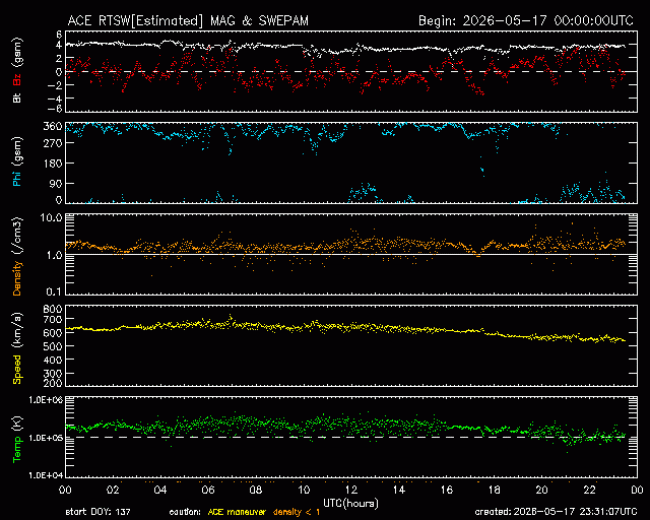Click the 'Begin: 2026-05-17 00:00:00UTC' timestamp
The width and height of the screenshot is (650, 520).
pyautogui.click(x=526, y=21)
